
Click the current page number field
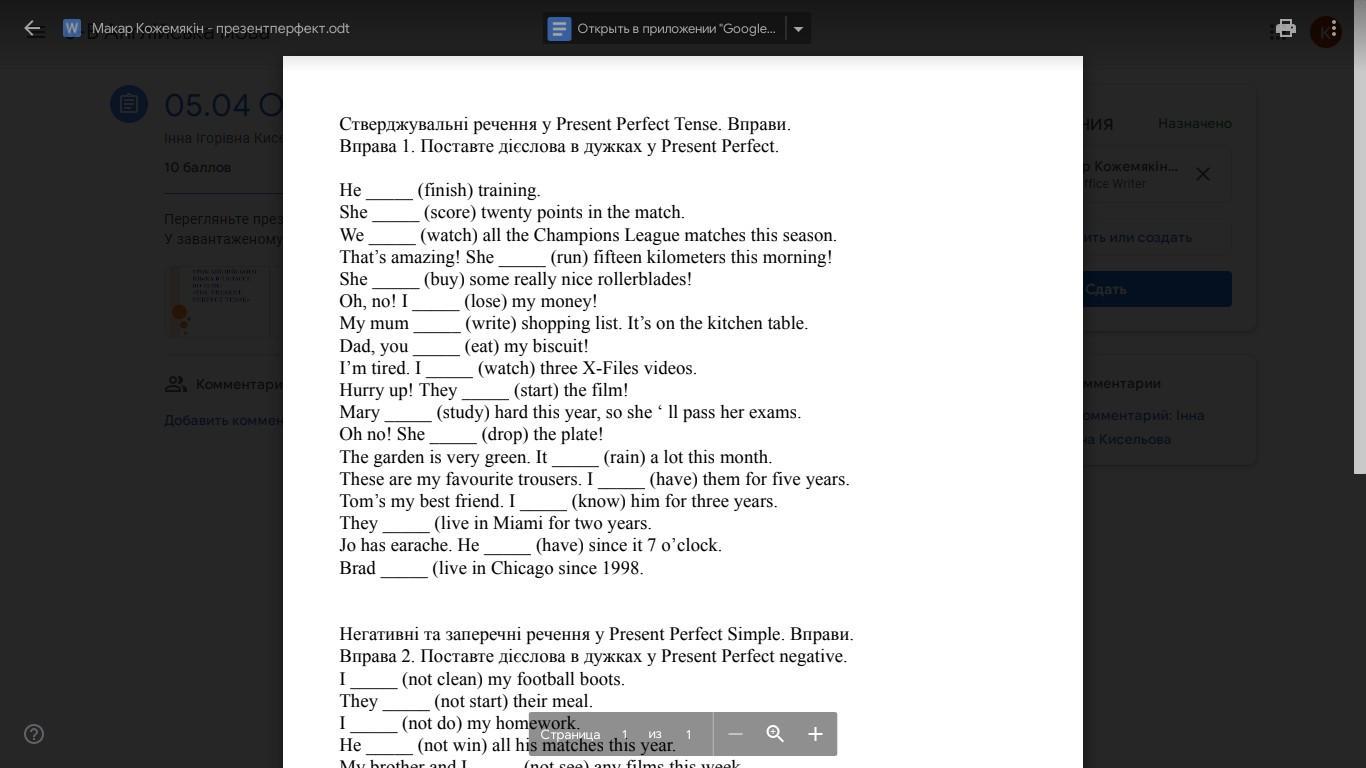625,734
